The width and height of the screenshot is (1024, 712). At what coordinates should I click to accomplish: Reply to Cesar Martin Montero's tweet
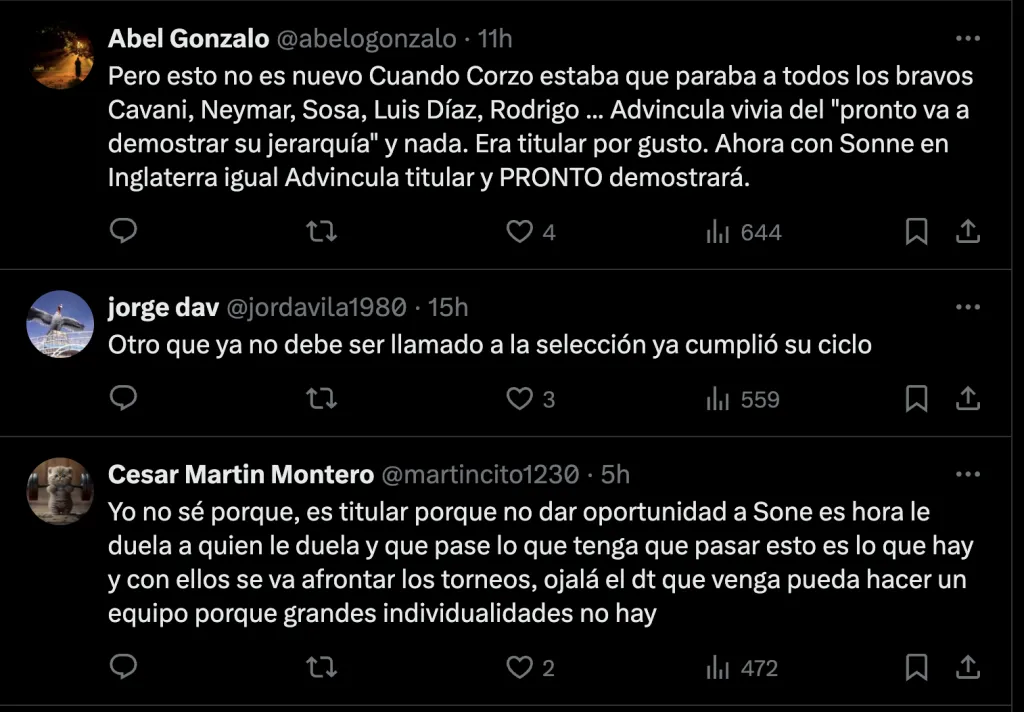pos(122,667)
